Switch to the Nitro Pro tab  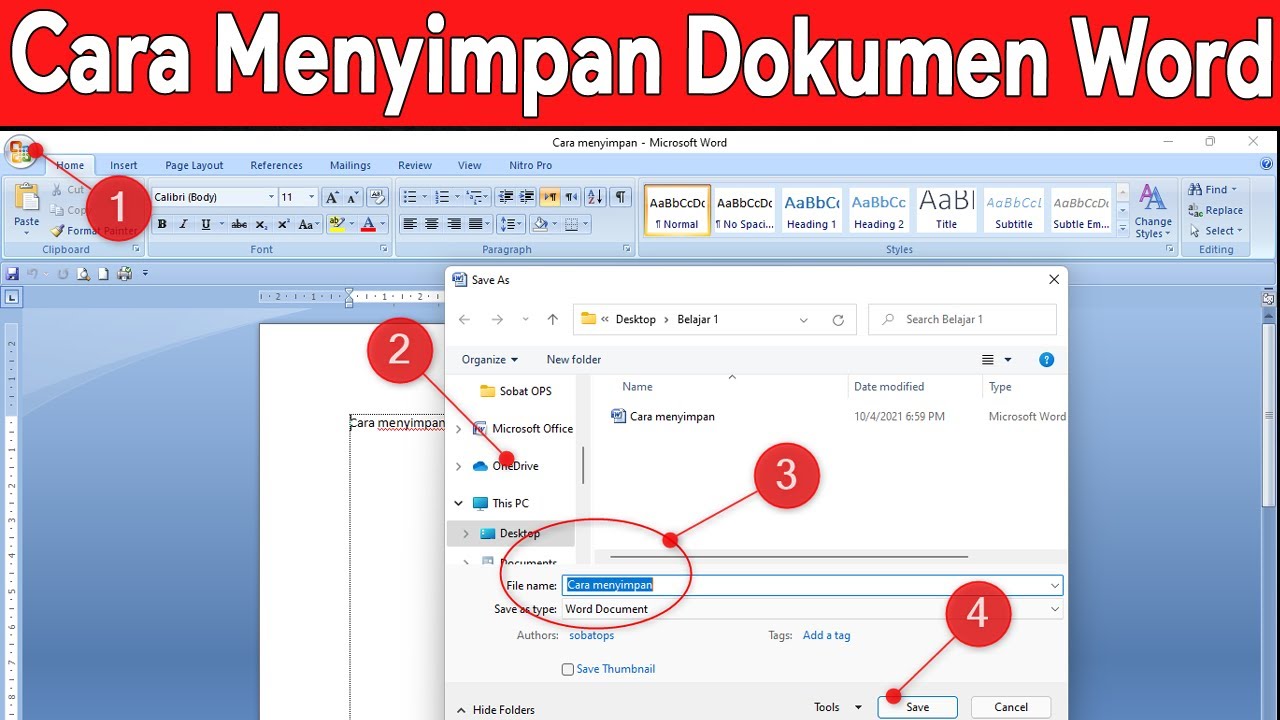click(530, 165)
